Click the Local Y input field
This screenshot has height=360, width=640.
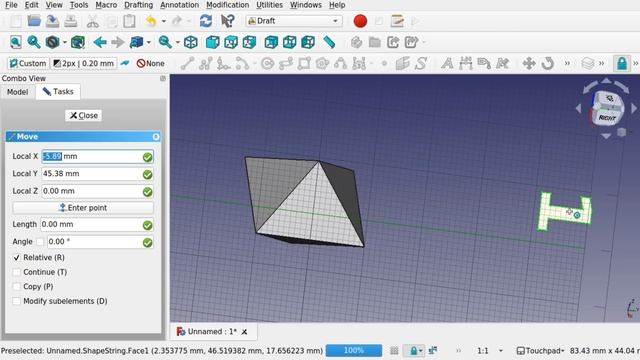(x=97, y=174)
